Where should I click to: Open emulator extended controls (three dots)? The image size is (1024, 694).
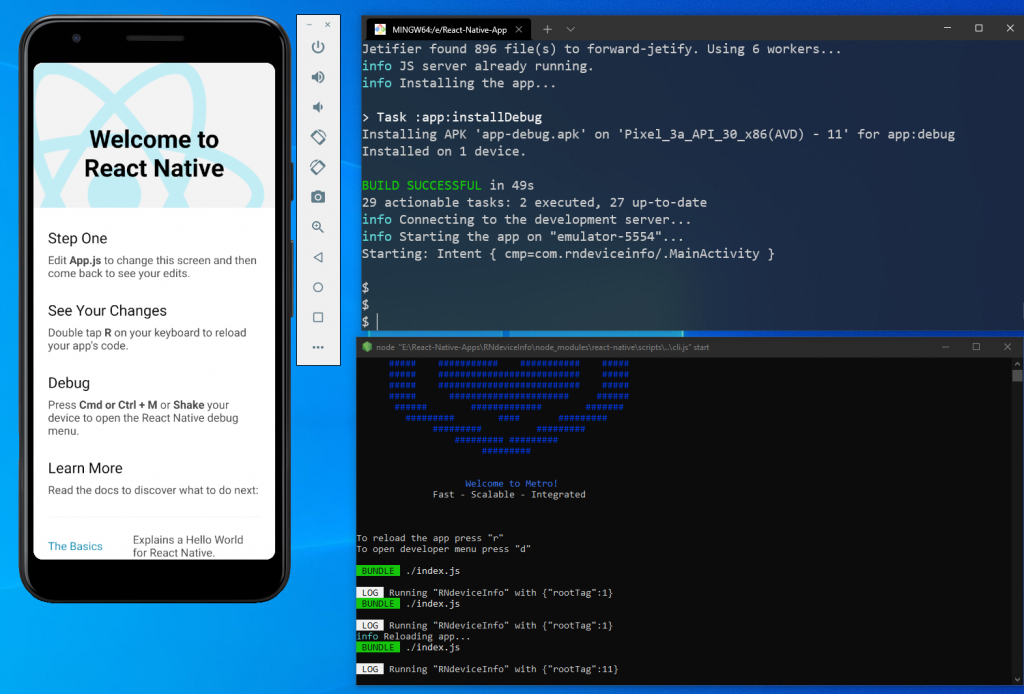coord(318,347)
